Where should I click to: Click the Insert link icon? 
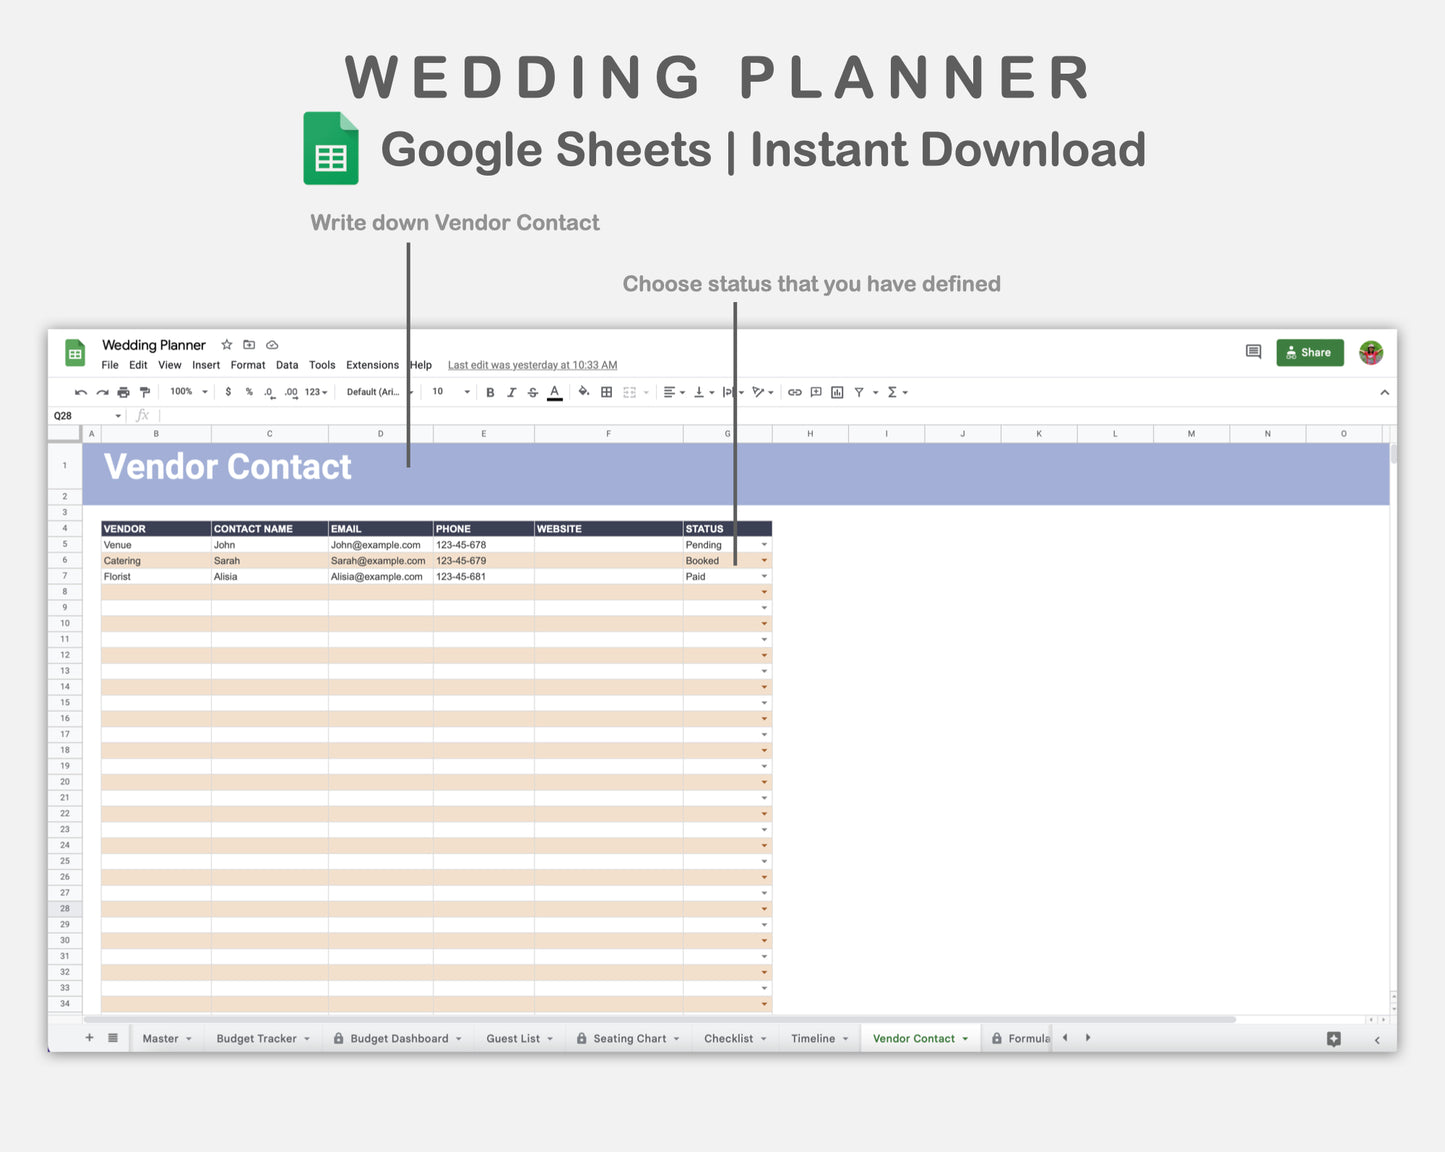(x=795, y=391)
